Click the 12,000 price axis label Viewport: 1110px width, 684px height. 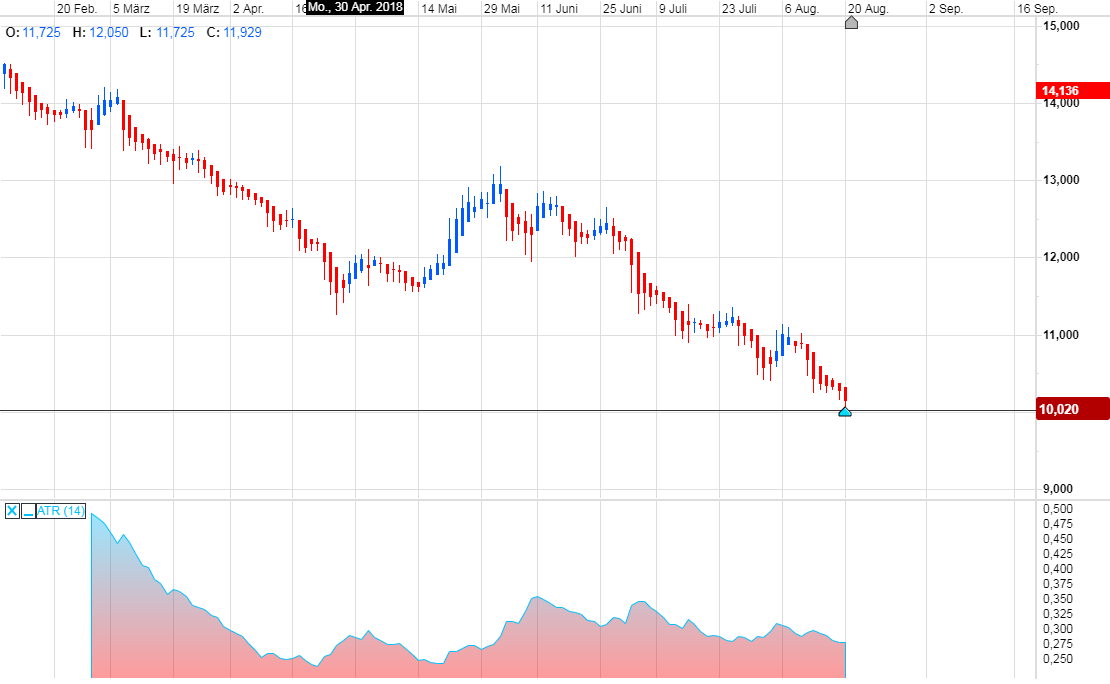[x=1061, y=257]
